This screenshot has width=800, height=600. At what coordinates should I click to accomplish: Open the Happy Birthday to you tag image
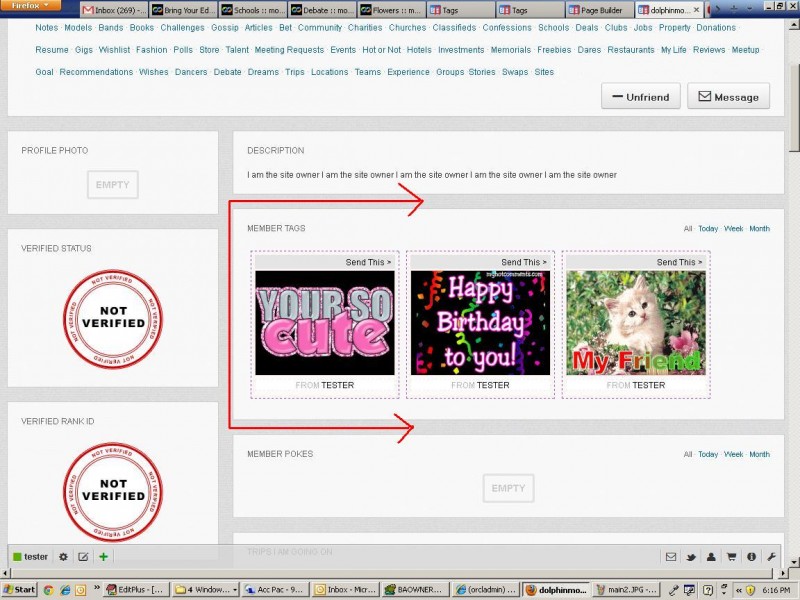point(481,322)
